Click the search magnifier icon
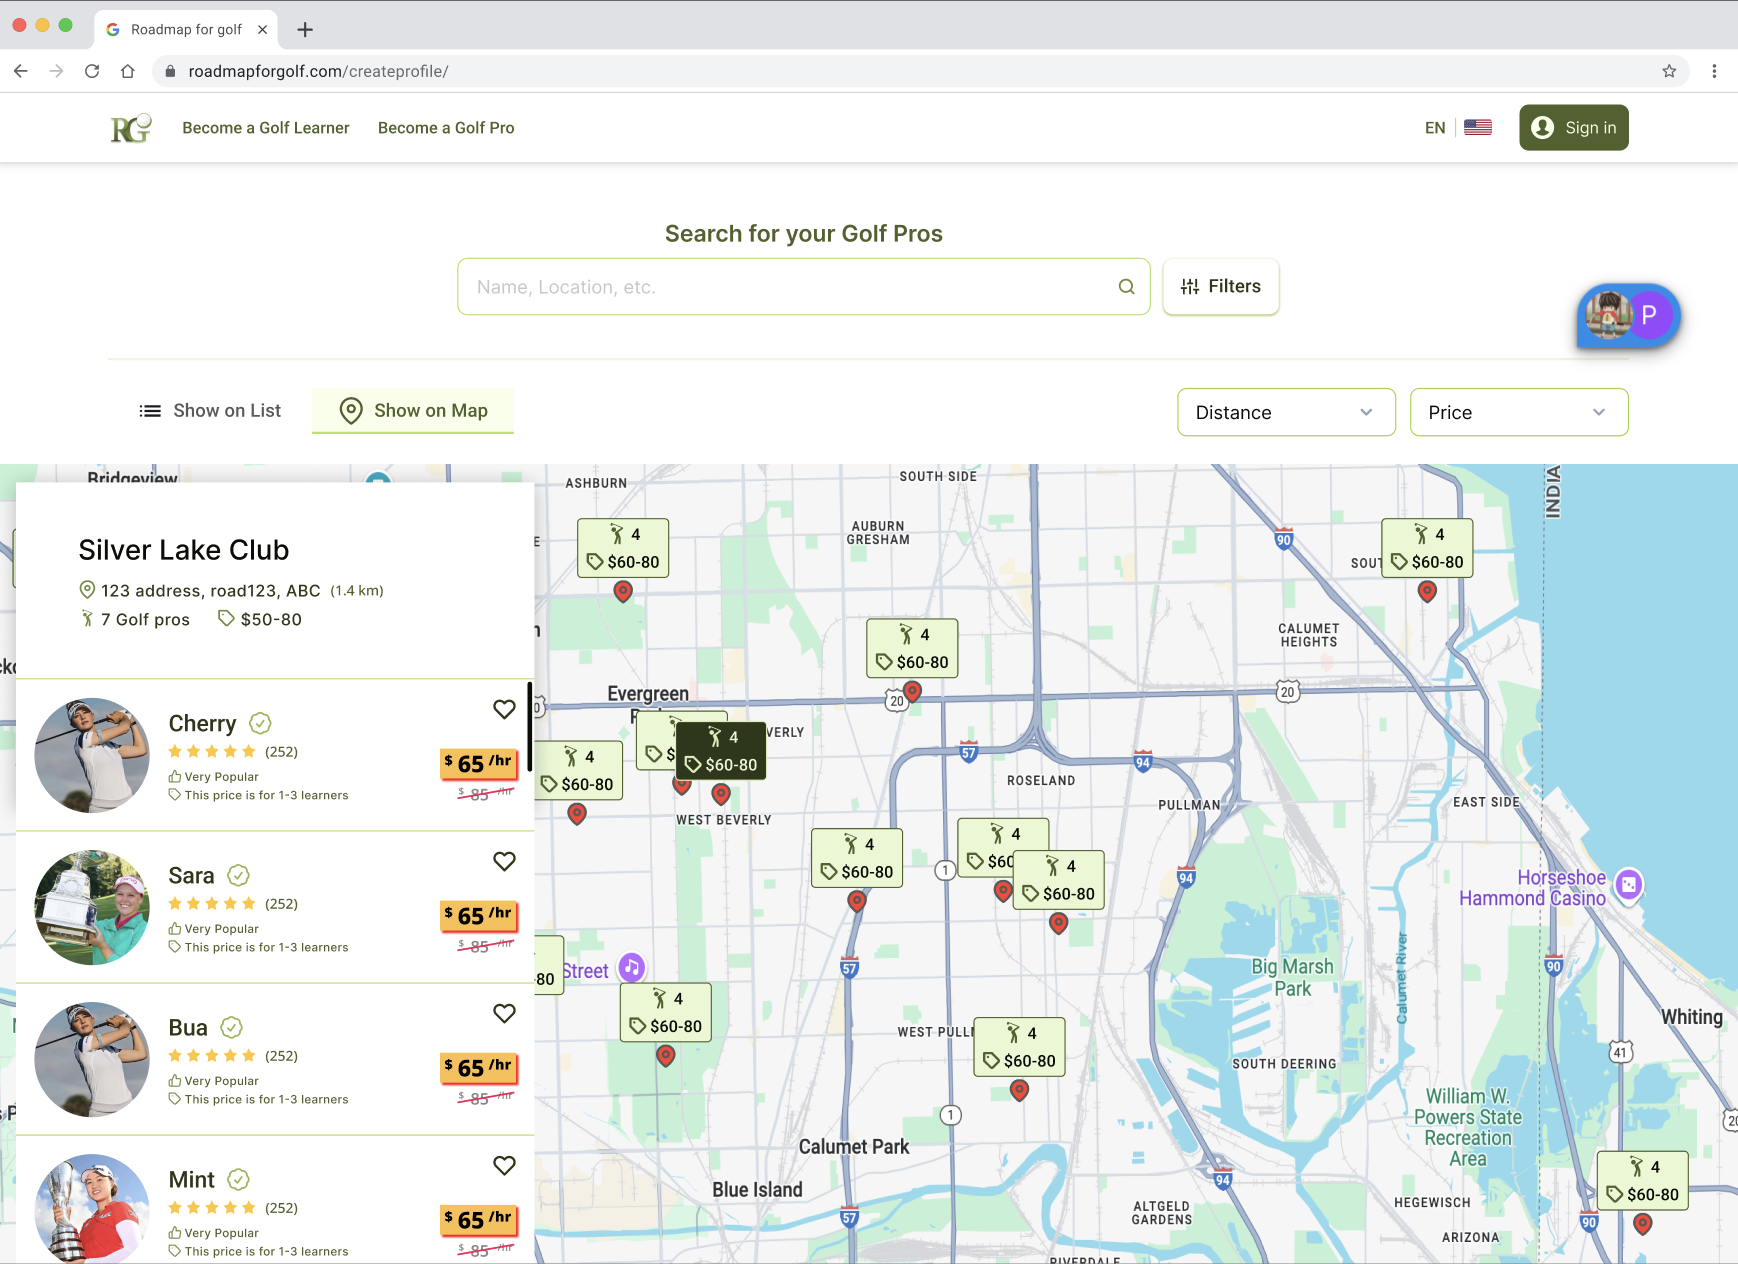1738x1264 pixels. [x=1126, y=287]
